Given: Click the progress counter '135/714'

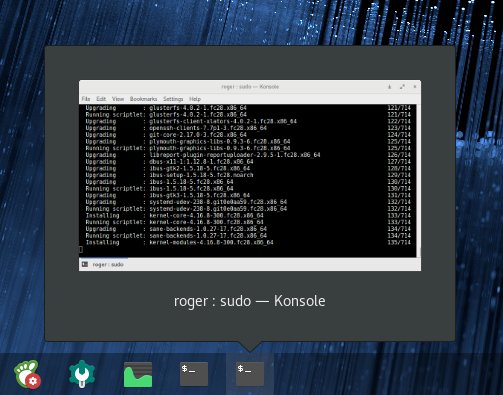Looking at the screenshot, I should pyautogui.click(x=399, y=242).
